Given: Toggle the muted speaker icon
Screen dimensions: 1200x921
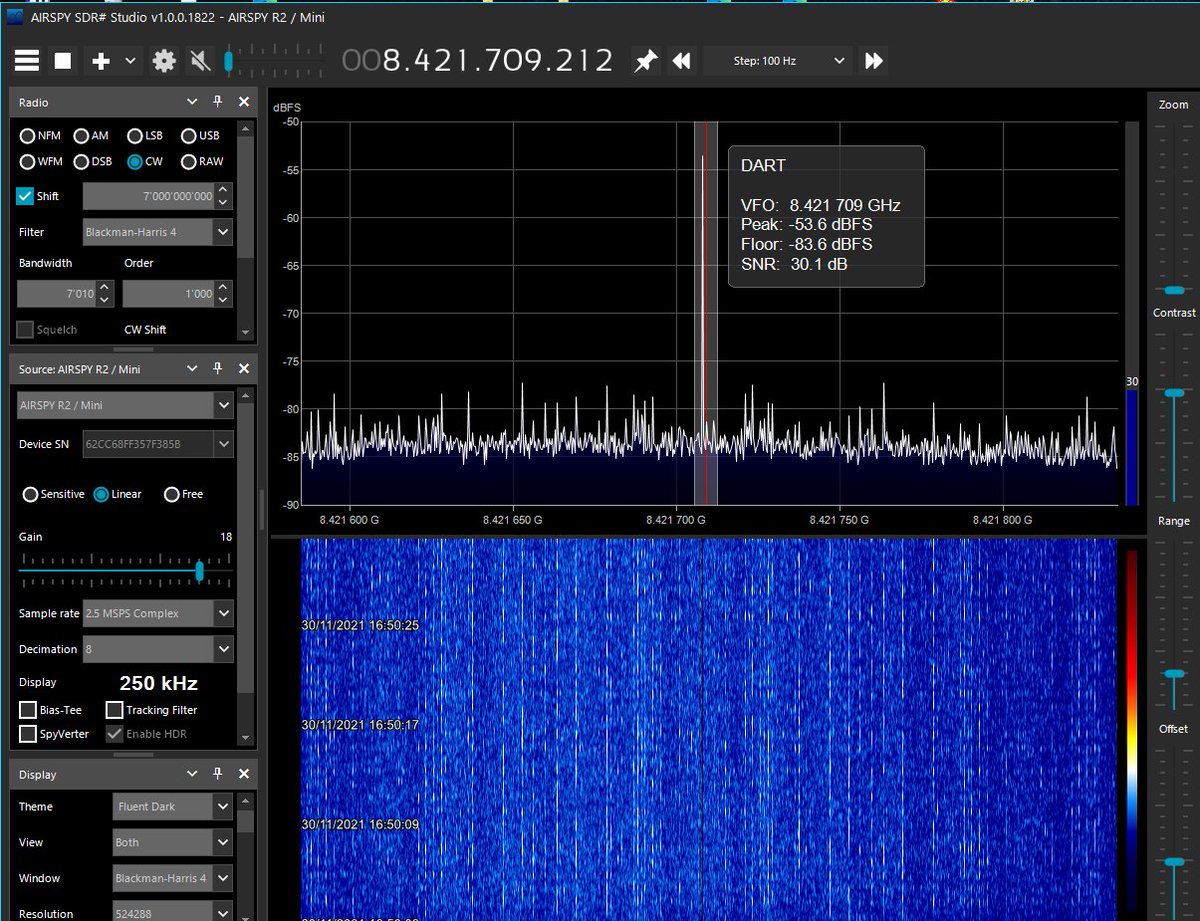Looking at the screenshot, I should click(200, 61).
